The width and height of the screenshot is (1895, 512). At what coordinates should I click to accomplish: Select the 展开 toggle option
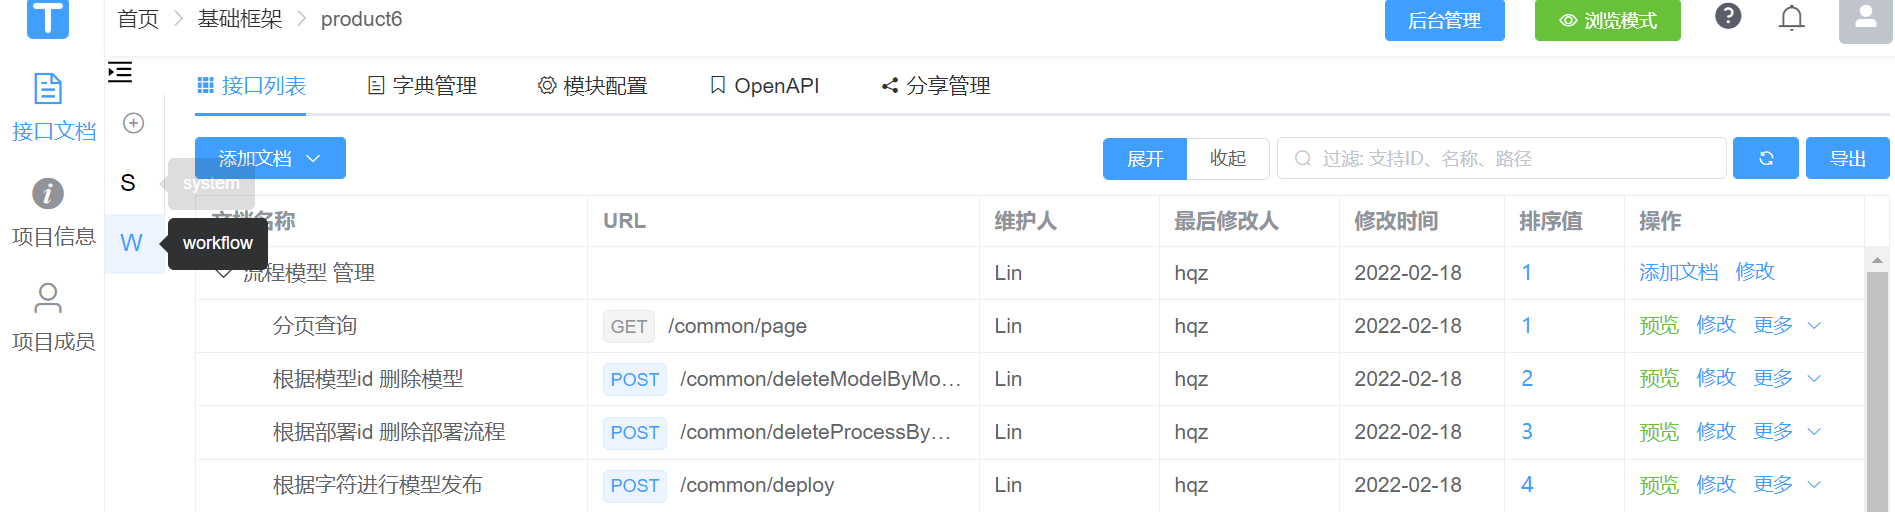pos(1145,159)
